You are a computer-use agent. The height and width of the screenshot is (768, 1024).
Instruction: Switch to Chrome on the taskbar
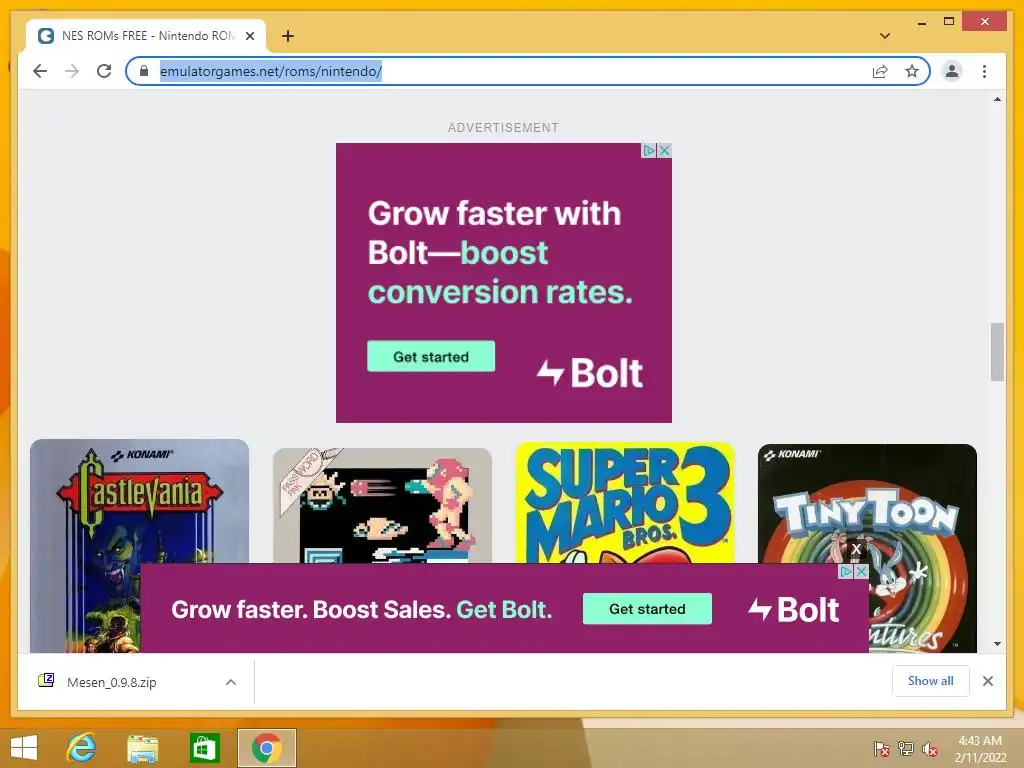(x=266, y=748)
